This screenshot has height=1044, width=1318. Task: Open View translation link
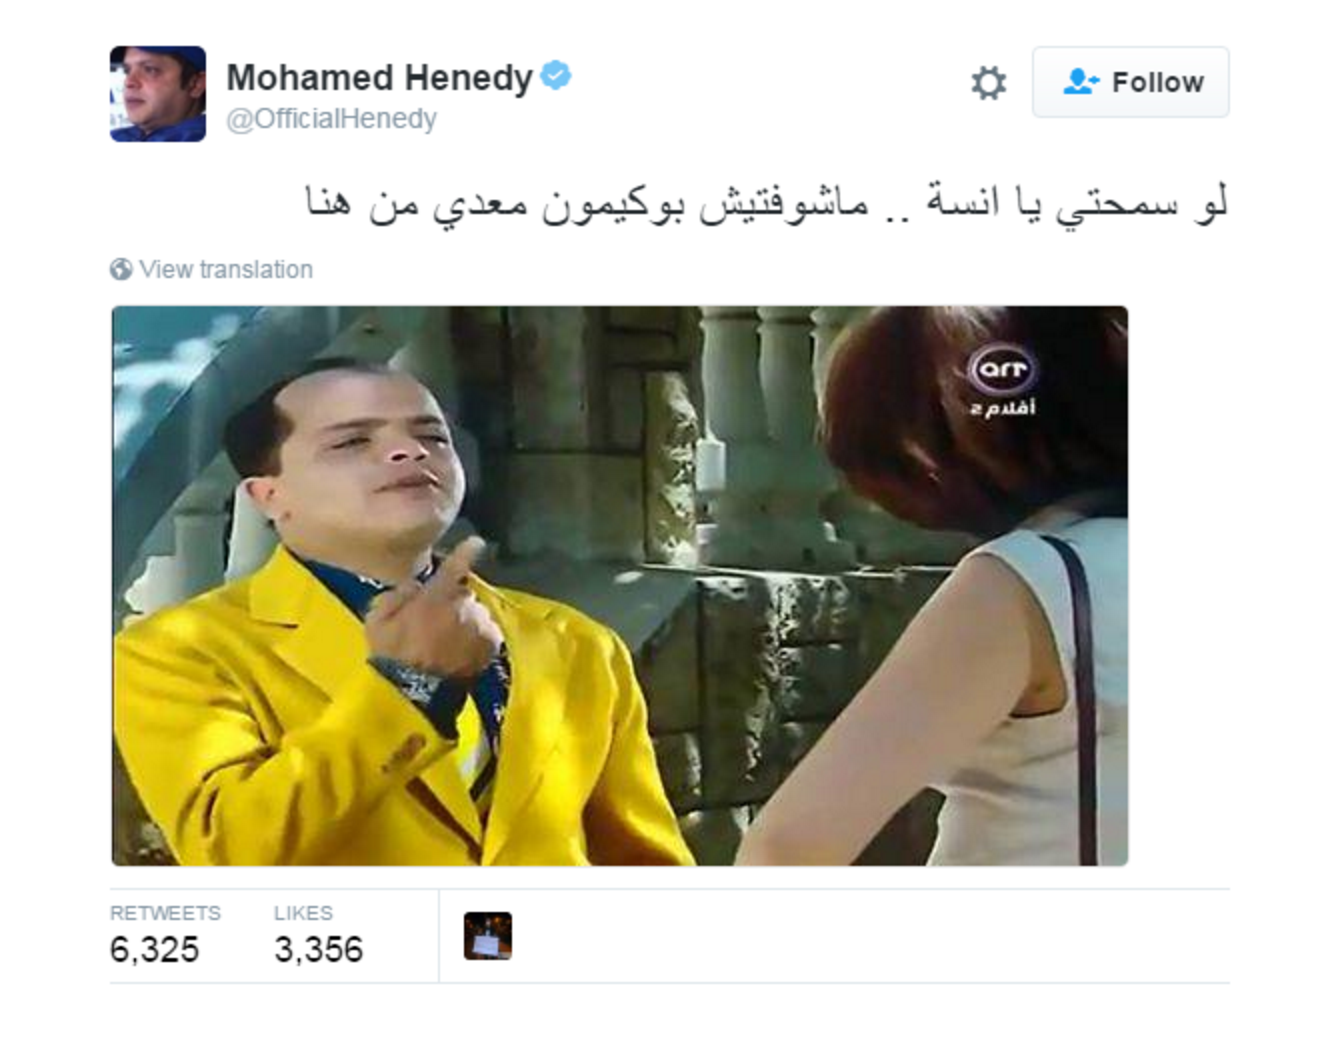pyautogui.click(x=226, y=269)
